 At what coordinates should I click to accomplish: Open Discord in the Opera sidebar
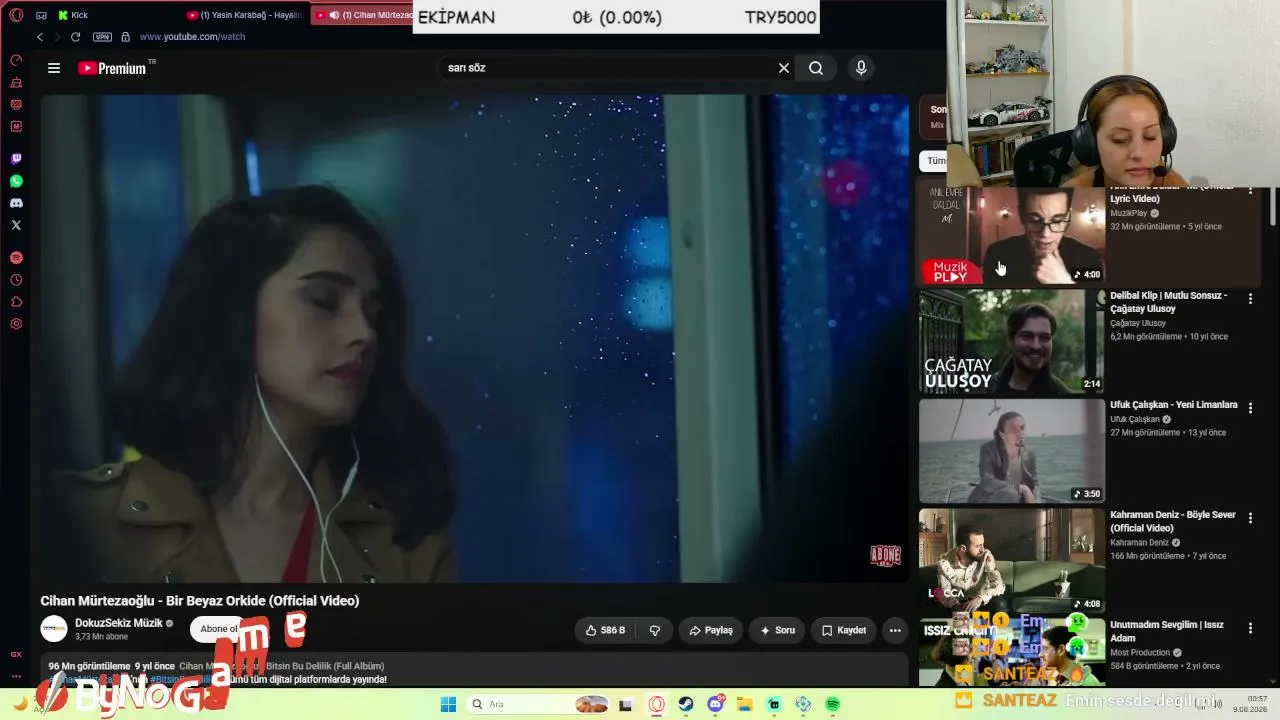[x=16, y=203]
